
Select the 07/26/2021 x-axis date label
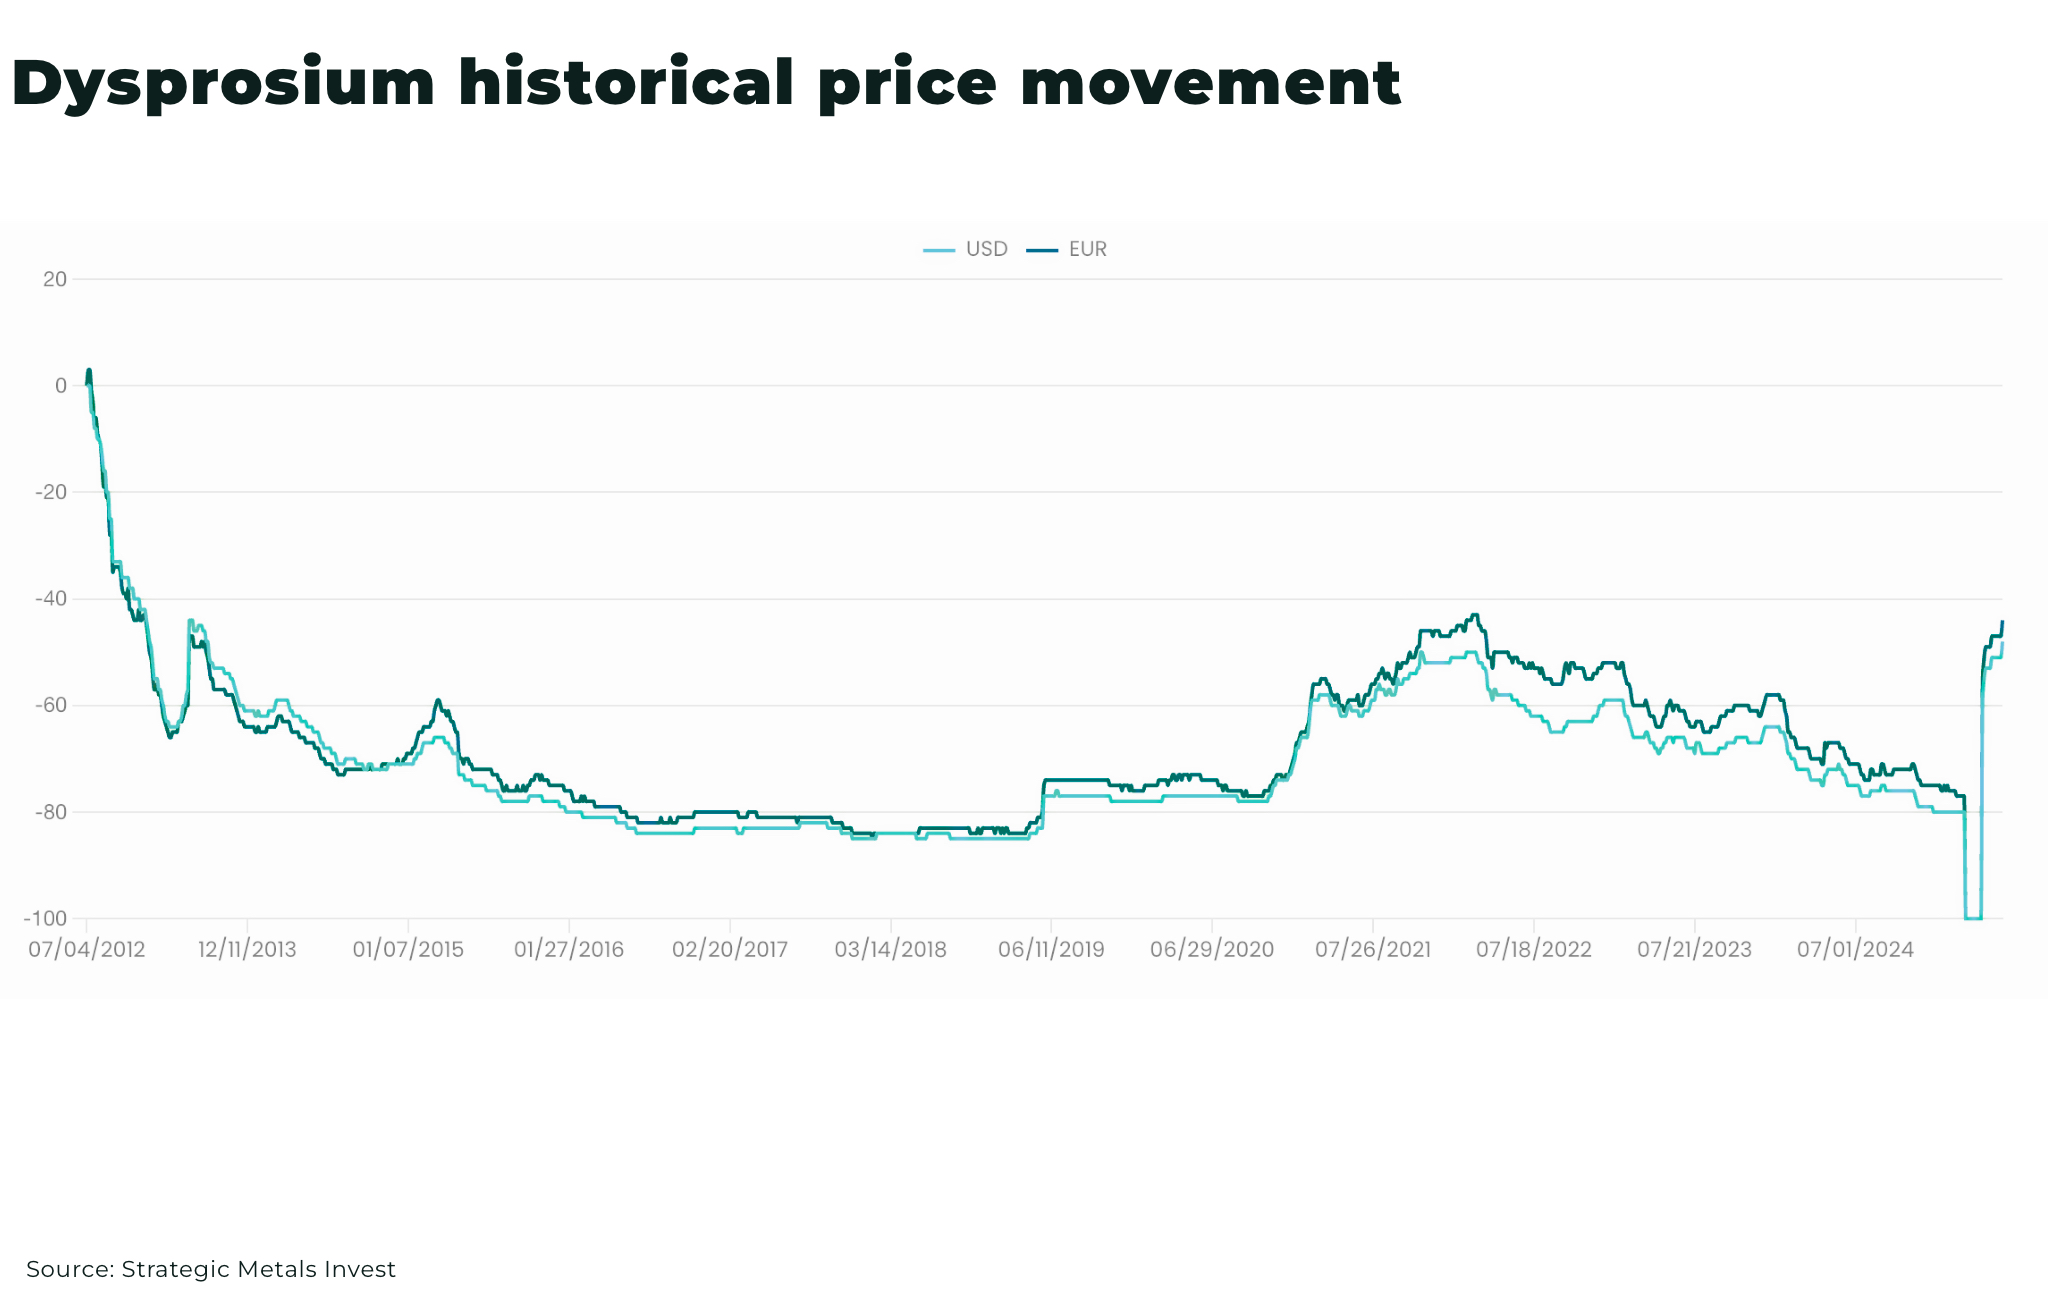point(1373,949)
